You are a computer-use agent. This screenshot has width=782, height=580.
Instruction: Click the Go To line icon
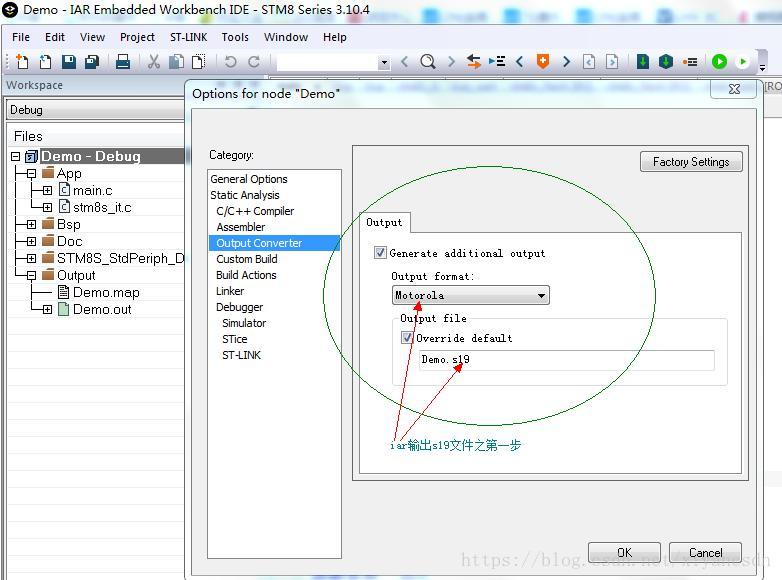coord(497,61)
